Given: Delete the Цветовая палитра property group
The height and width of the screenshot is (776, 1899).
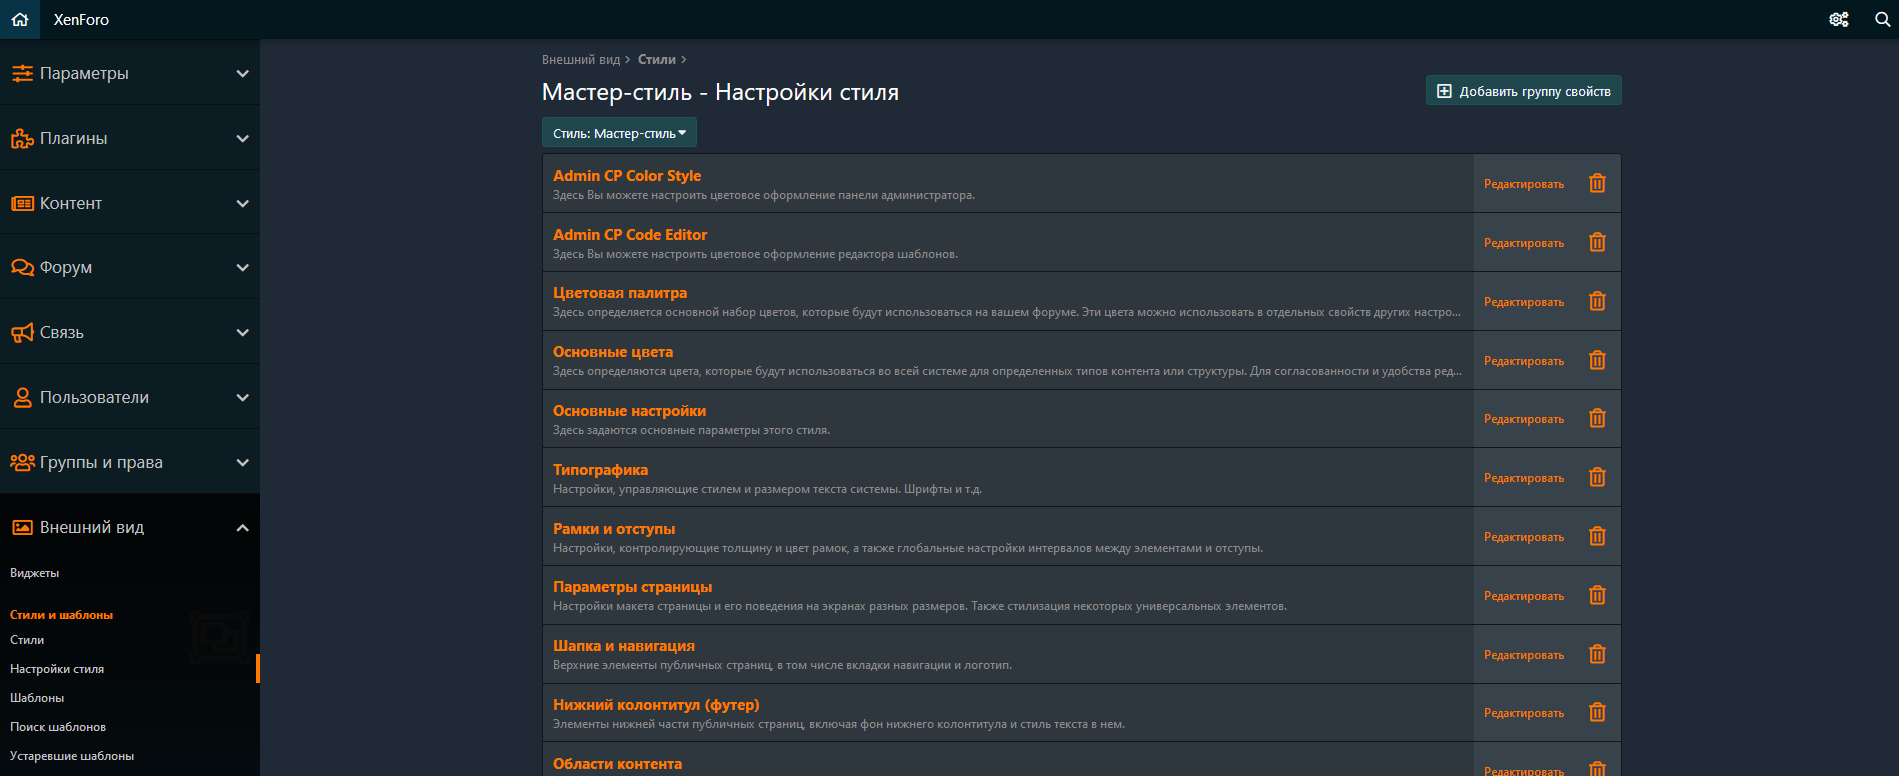Looking at the screenshot, I should point(1597,301).
